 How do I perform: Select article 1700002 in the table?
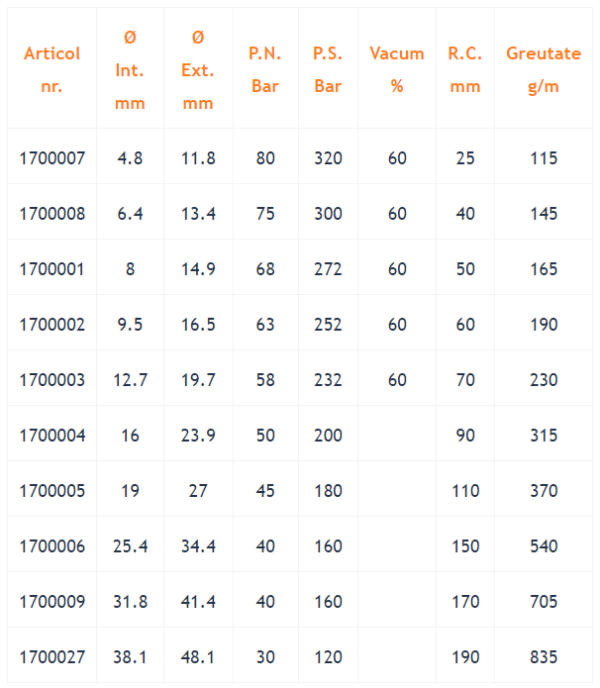pos(52,325)
